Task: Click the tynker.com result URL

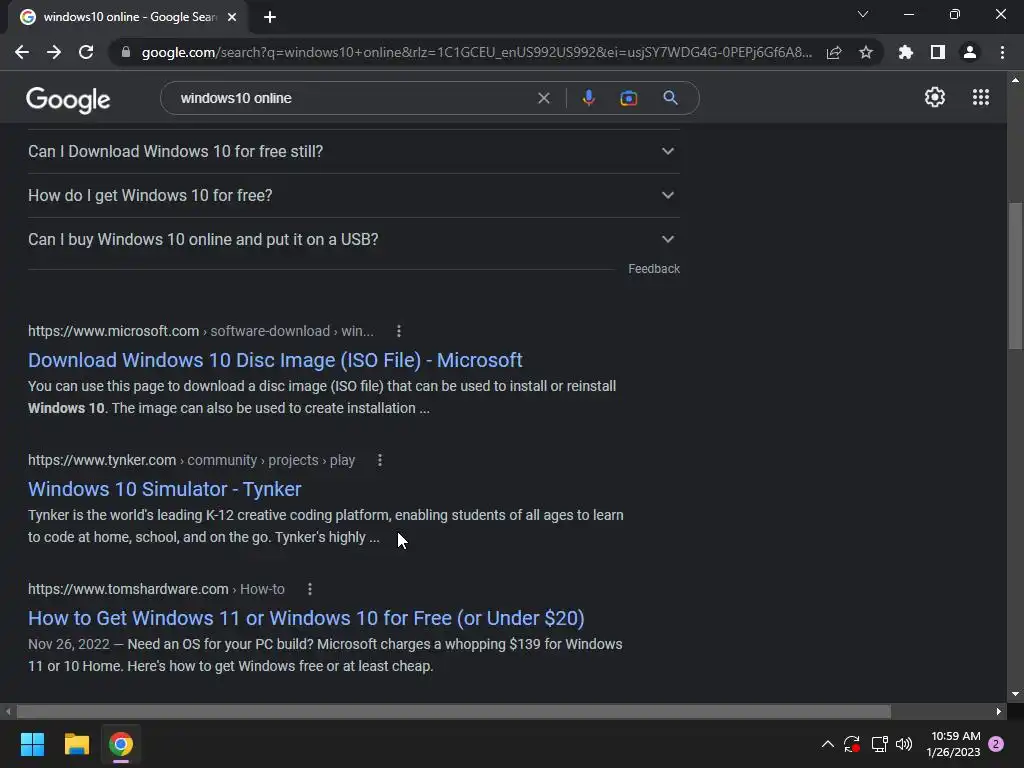Action: pyautogui.click(x=191, y=460)
